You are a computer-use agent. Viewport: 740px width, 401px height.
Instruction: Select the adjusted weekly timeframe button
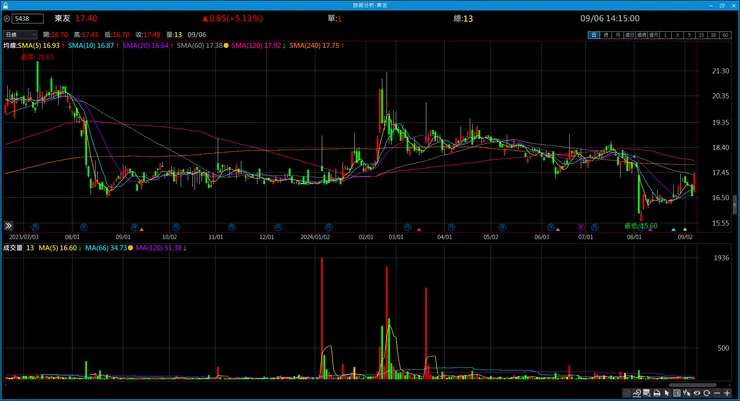click(x=641, y=35)
